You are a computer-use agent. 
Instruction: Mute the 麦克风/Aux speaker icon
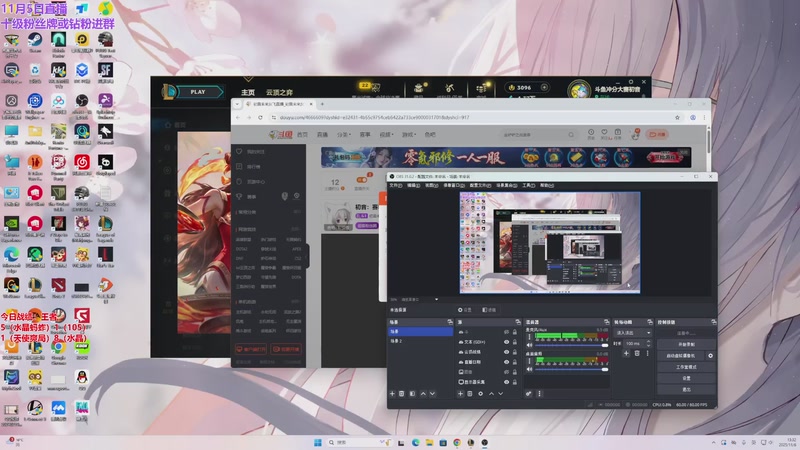[x=529, y=345]
